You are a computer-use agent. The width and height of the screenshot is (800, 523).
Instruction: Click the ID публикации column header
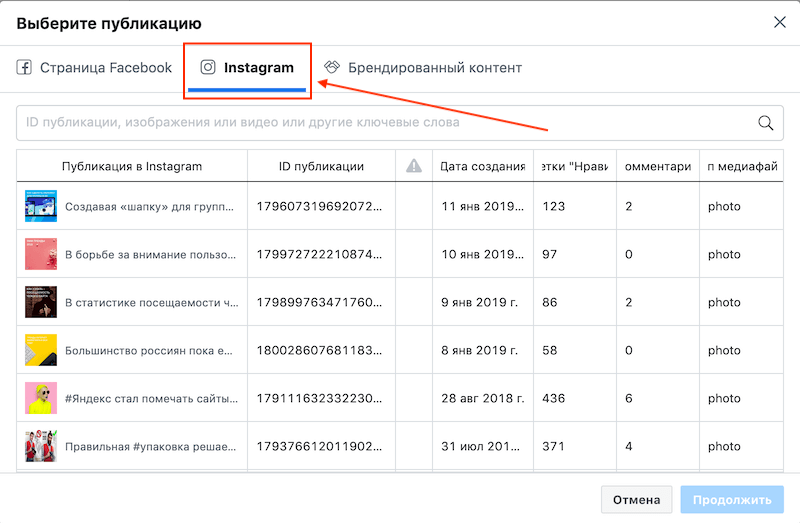pyautogui.click(x=321, y=166)
